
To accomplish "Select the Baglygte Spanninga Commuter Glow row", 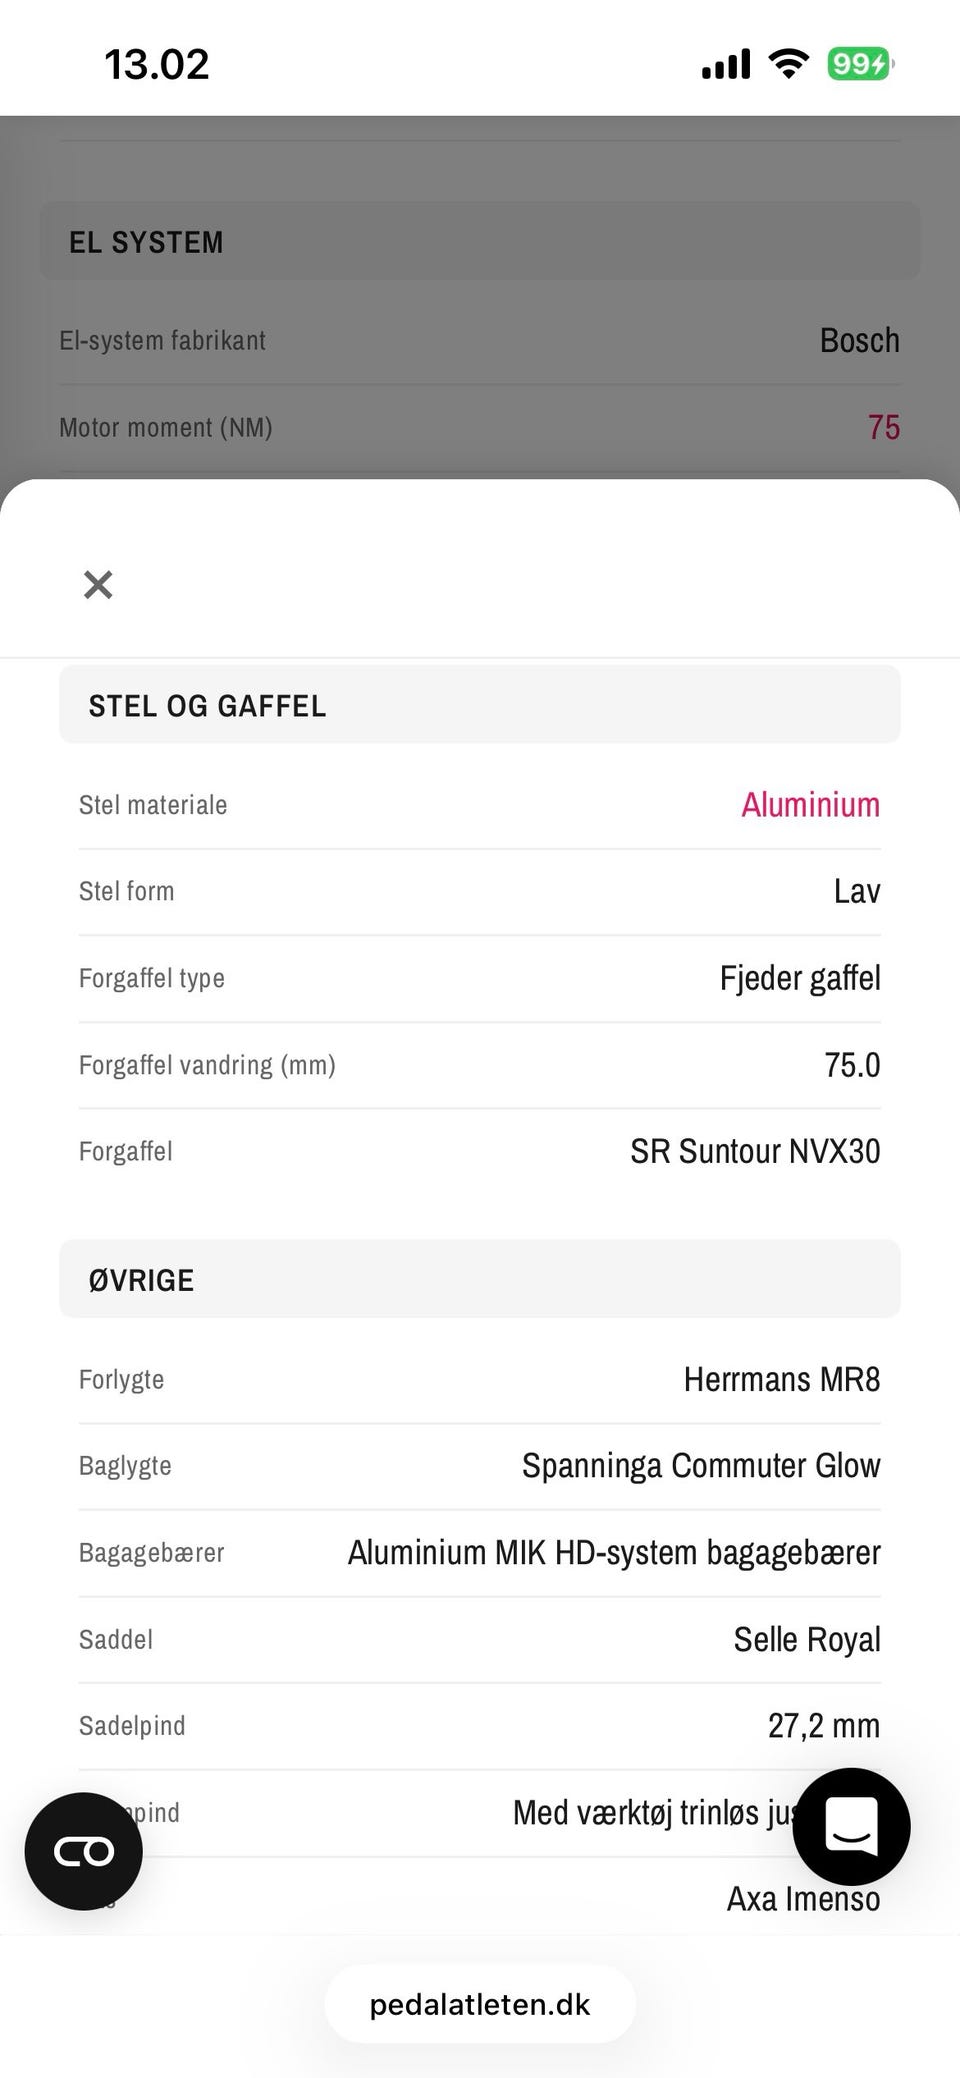I will point(480,1466).
